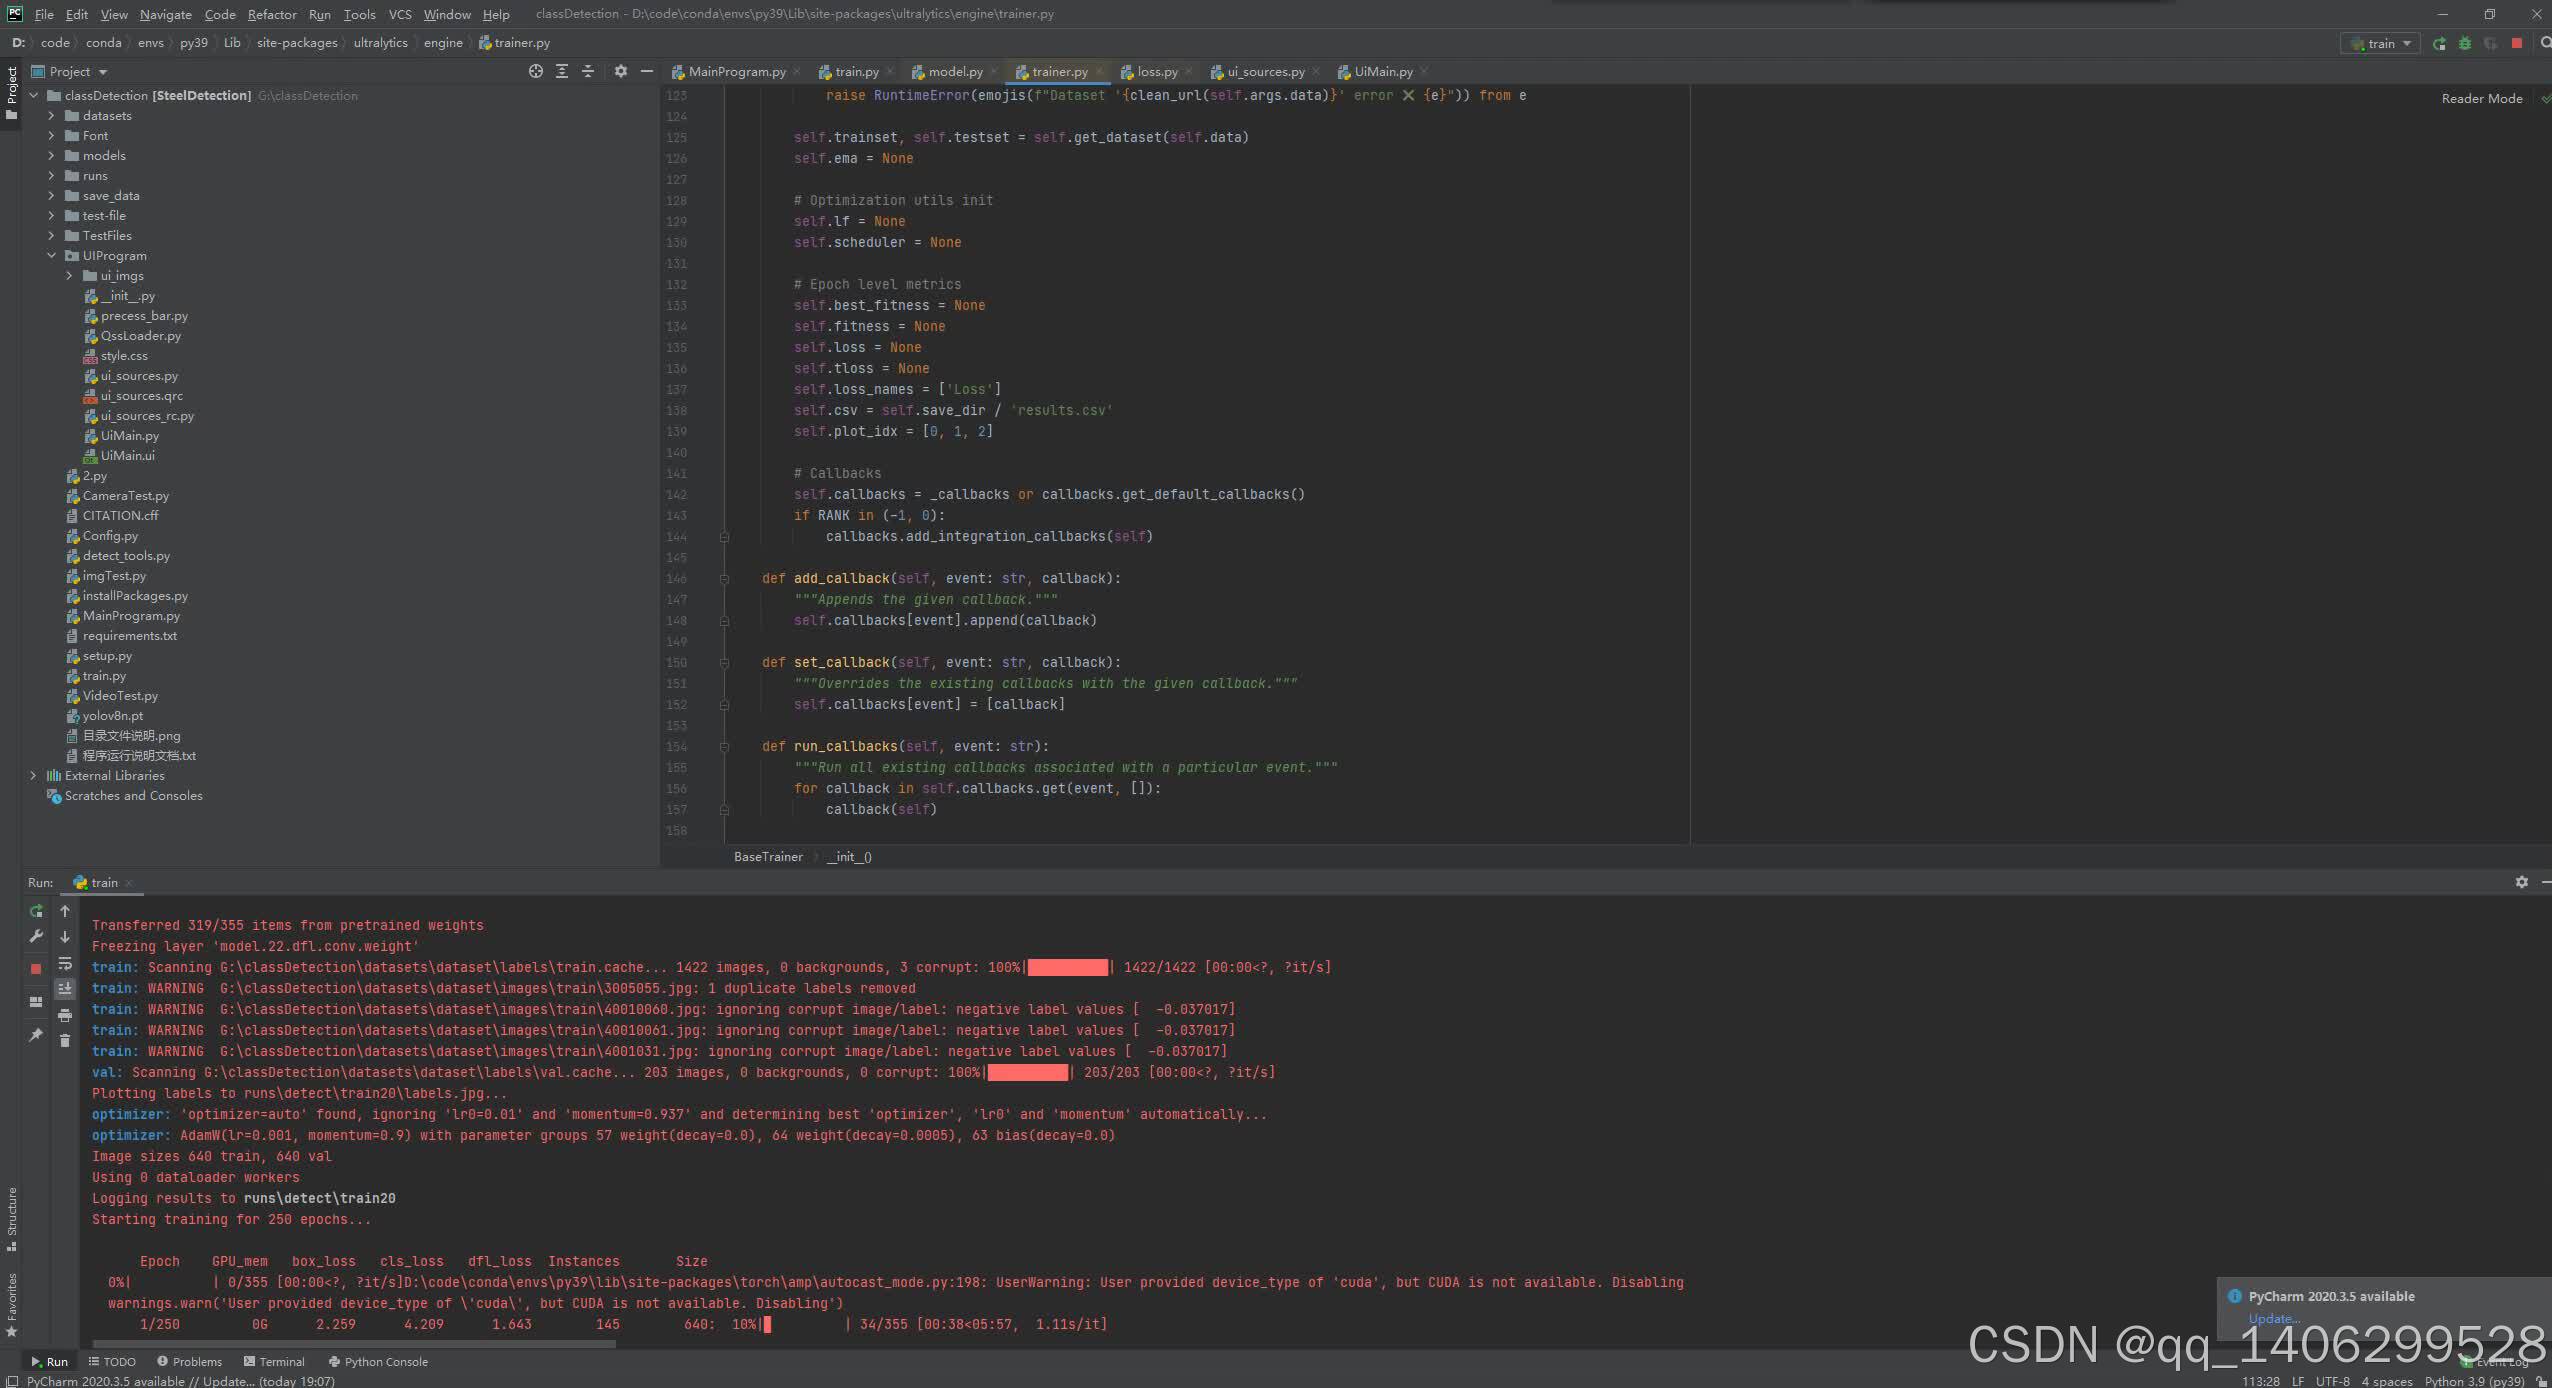Image resolution: width=2552 pixels, height=1388 pixels.
Task: Click the Locate/select opened file target icon
Action: [x=536, y=71]
